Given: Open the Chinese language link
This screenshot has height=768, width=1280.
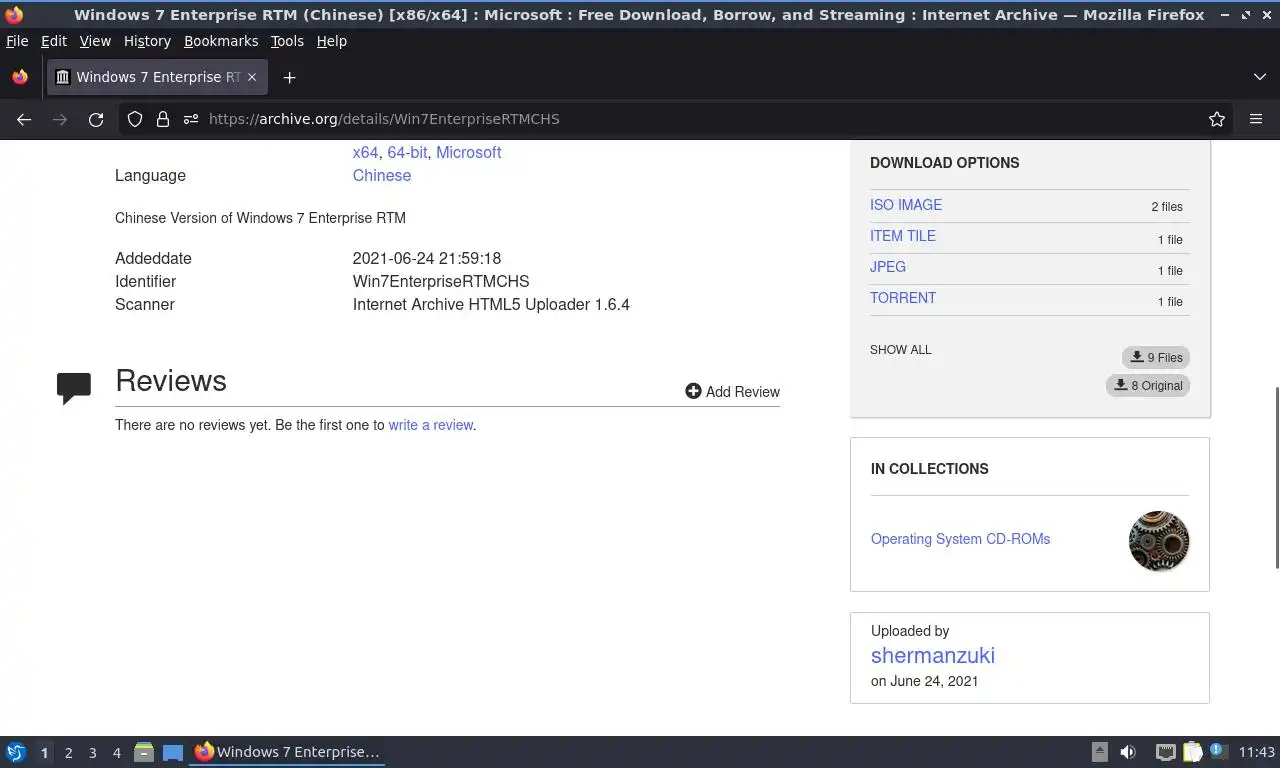Looking at the screenshot, I should [381, 175].
